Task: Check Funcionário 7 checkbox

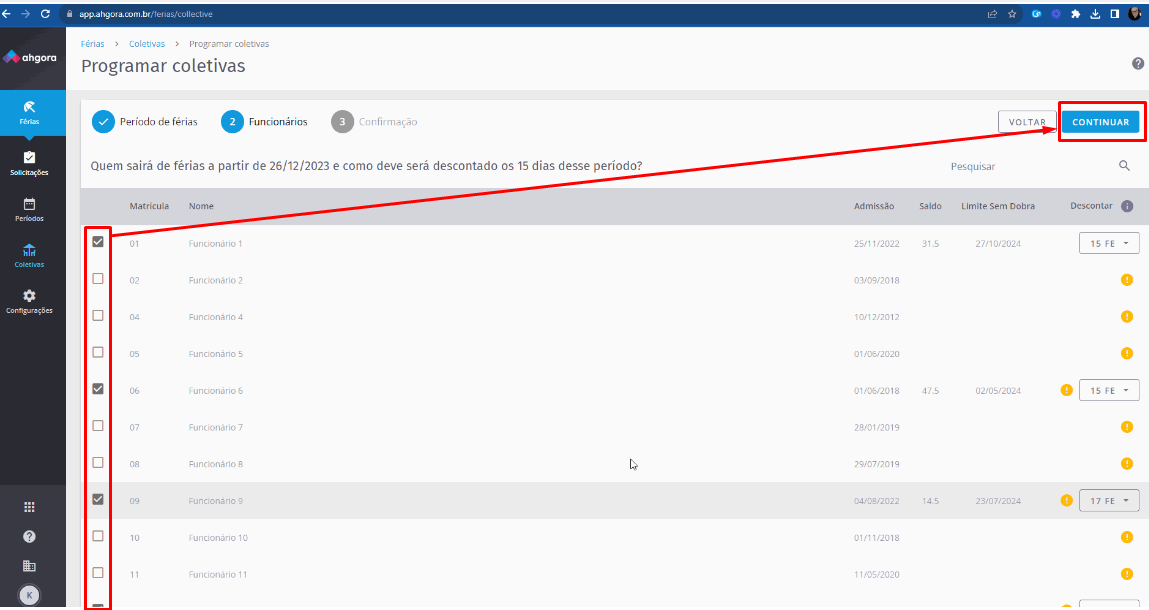Action: 98,425
